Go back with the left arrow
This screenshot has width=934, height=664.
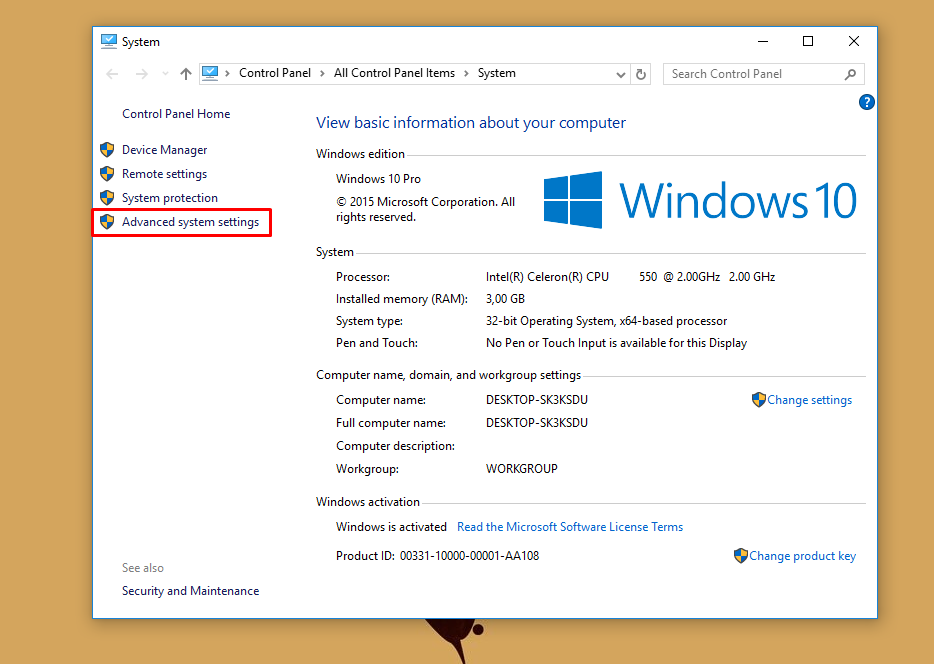point(112,74)
